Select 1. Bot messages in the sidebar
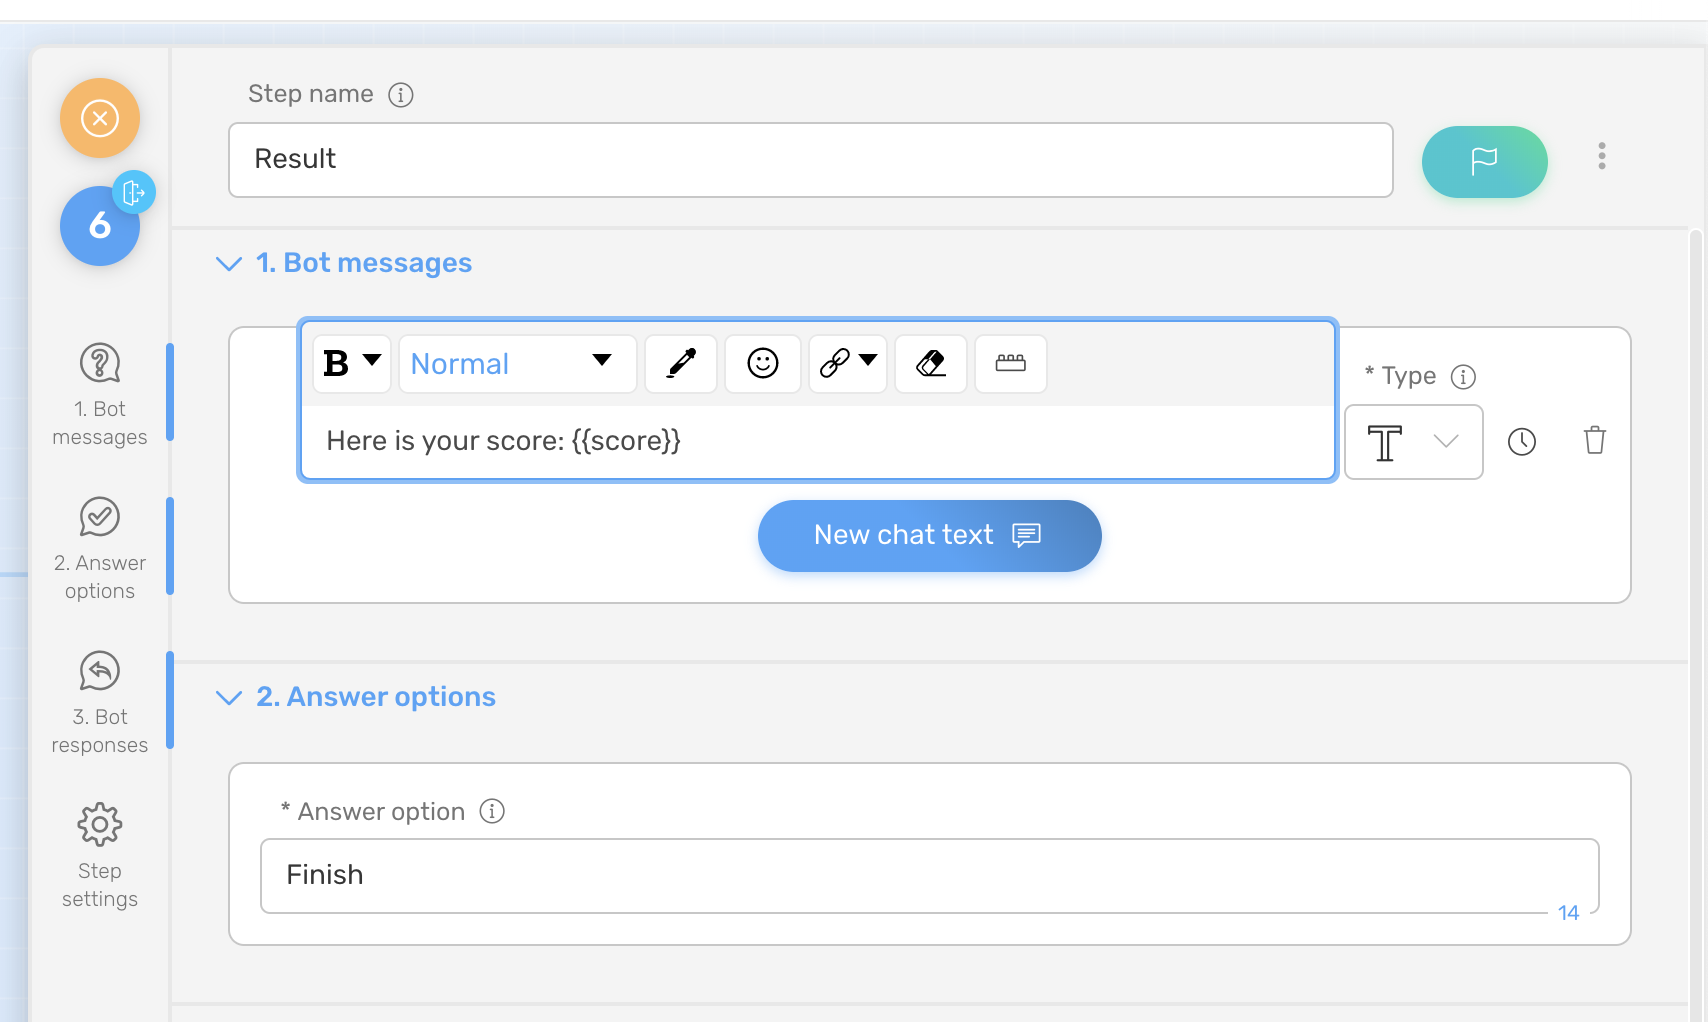Viewport: 1708px width, 1022px height. [99, 393]
